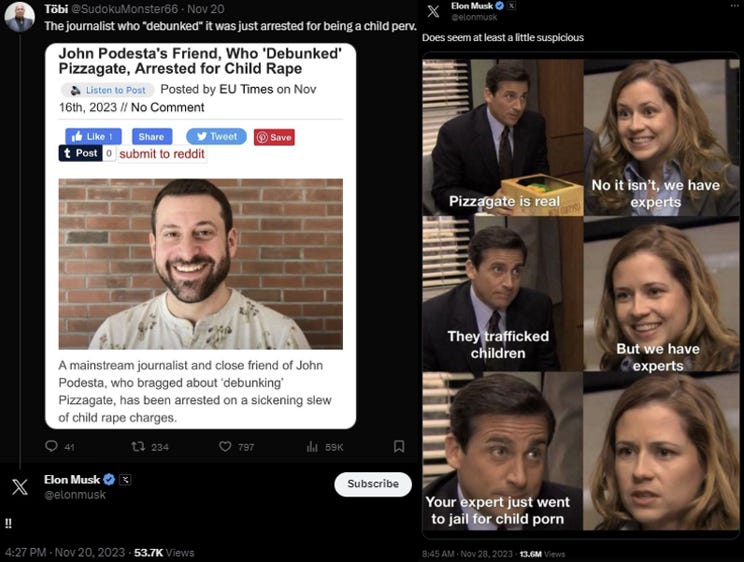Click the Listen to Post button
This screenshot has width=744, height=562.
[108, 90]
